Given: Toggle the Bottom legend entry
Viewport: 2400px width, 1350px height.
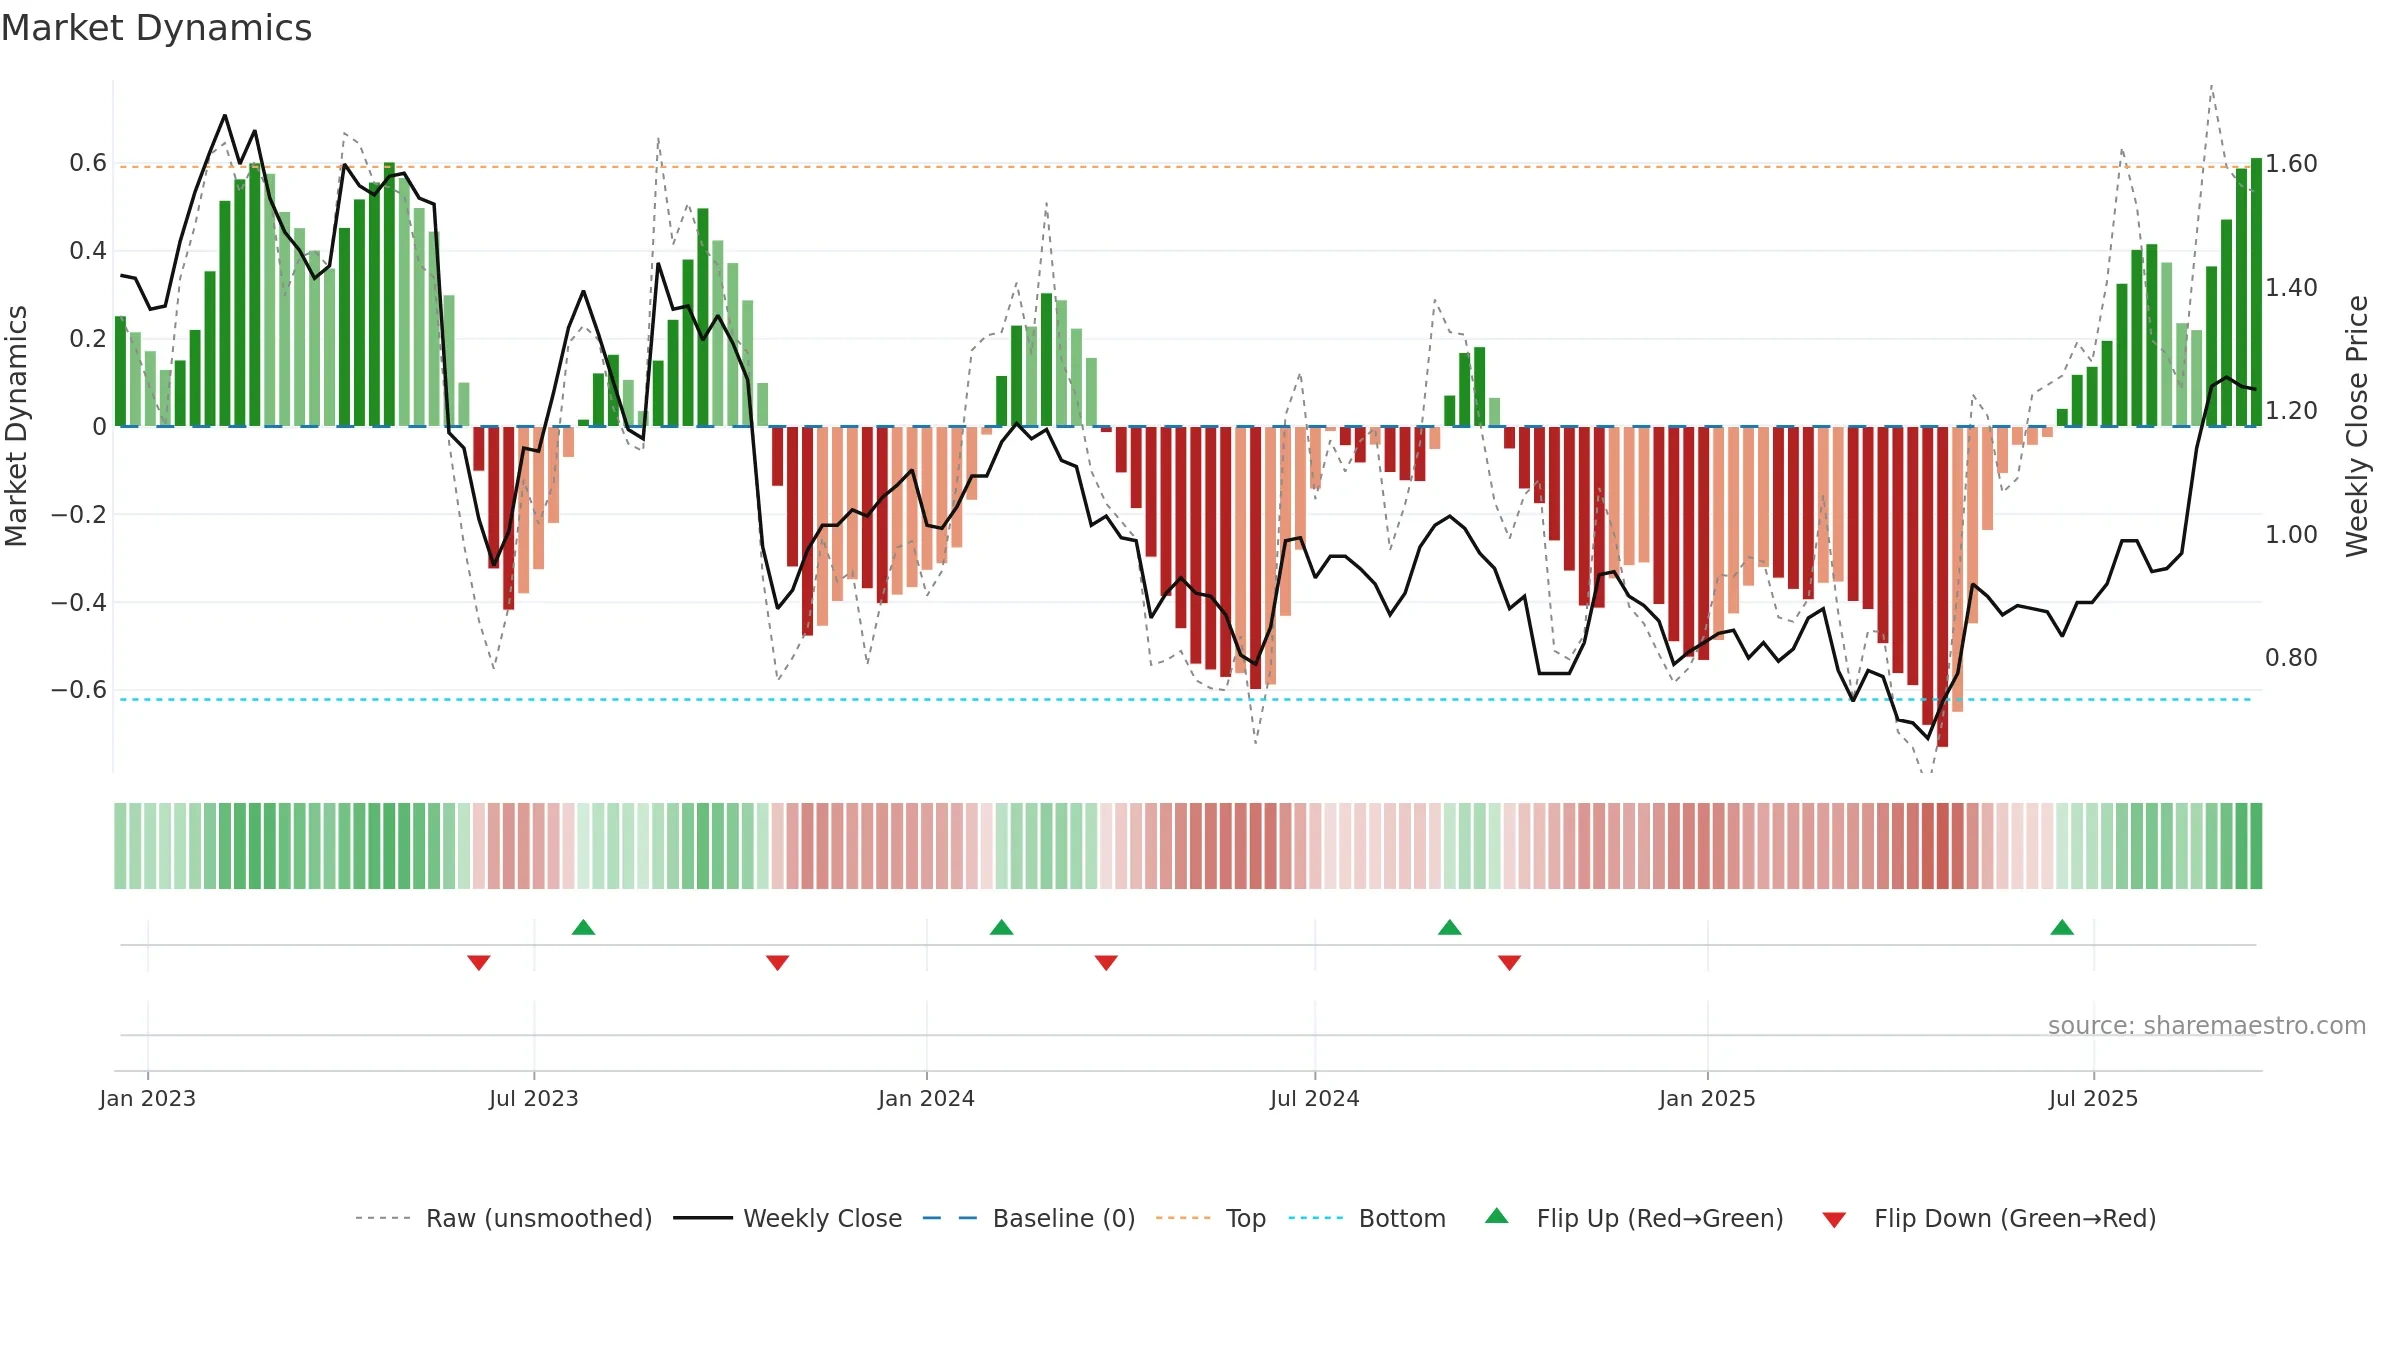Looking at the screenshot, I should [1367, 1218].
